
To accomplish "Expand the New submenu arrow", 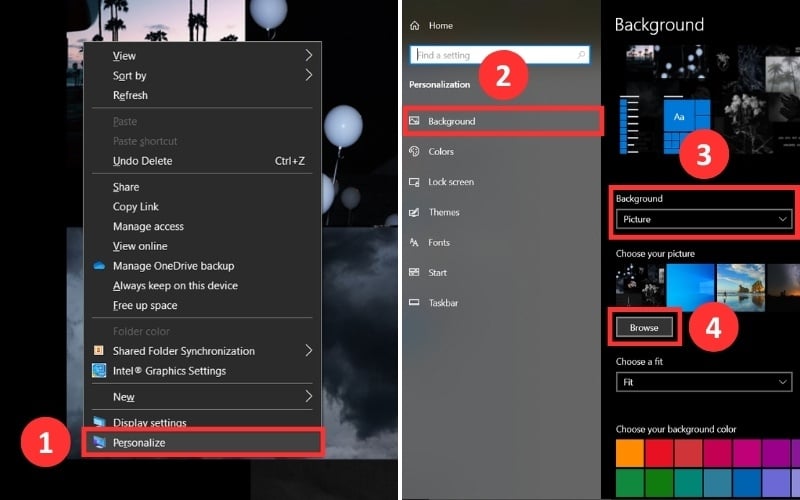I will tap(309, 396).
